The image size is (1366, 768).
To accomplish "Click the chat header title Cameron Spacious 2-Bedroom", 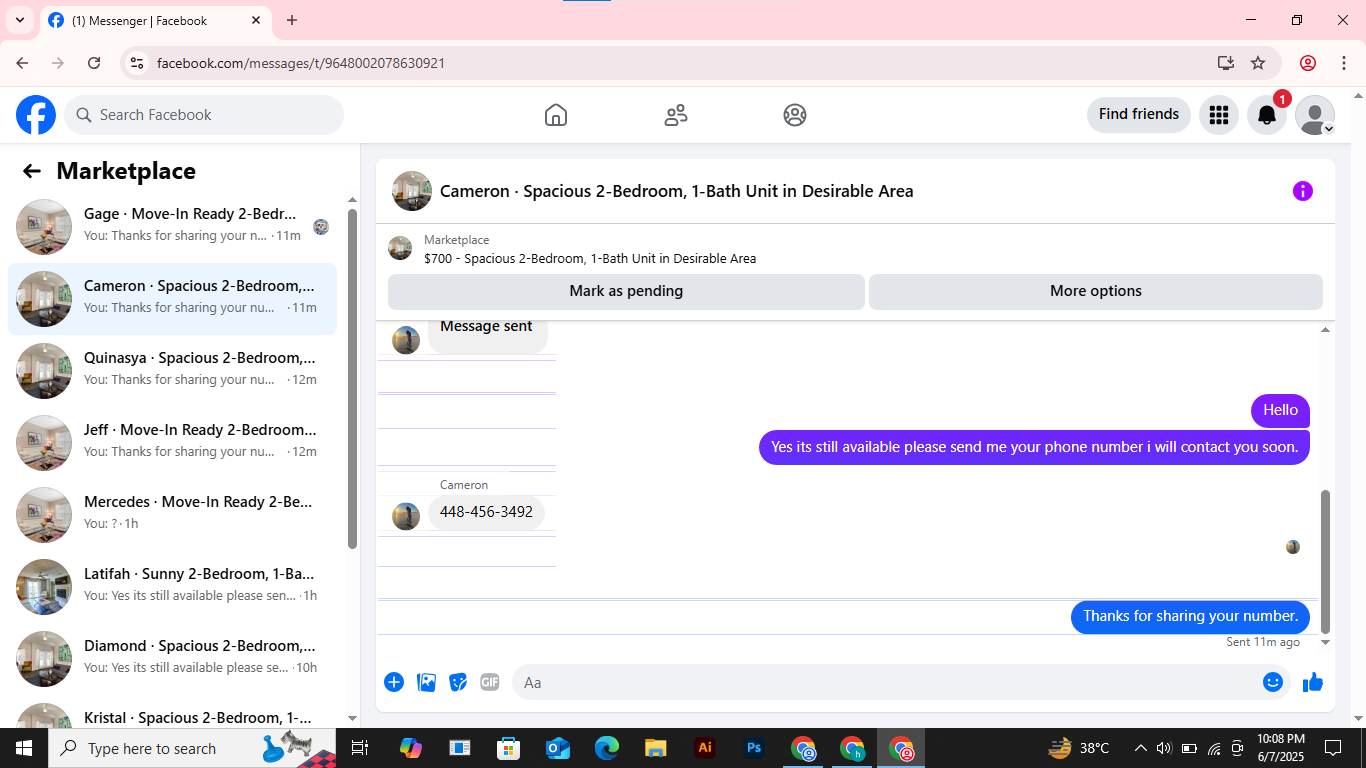I will tap(677, 191).
